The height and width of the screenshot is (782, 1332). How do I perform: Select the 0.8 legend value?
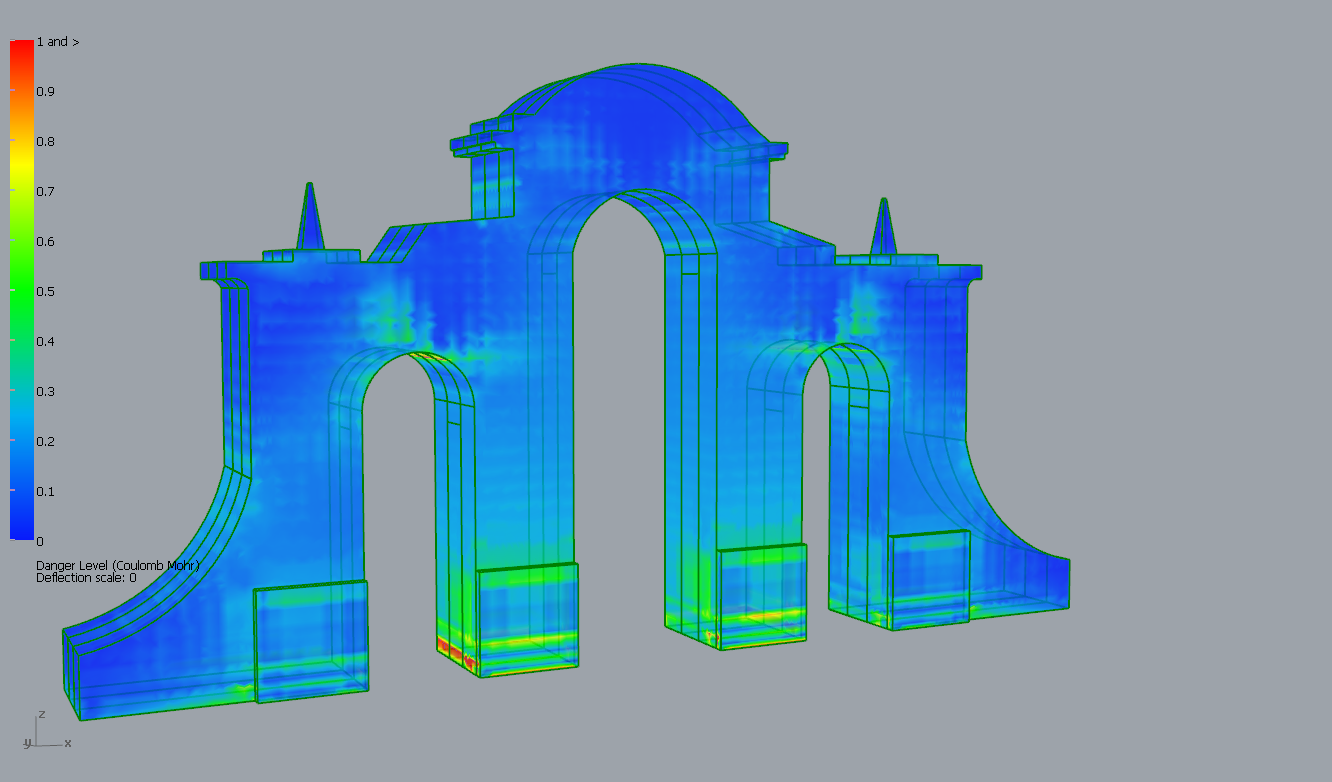(46, 142)
